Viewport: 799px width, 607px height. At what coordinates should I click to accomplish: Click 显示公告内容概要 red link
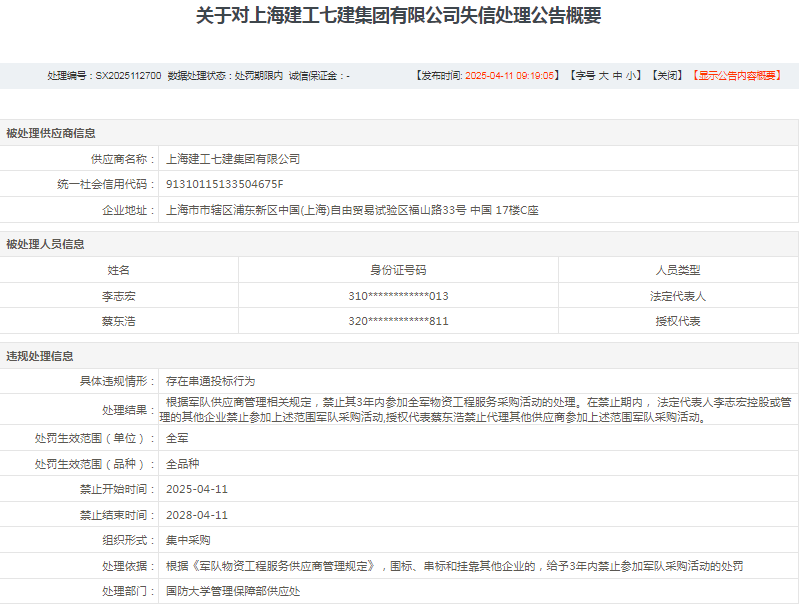737,76
